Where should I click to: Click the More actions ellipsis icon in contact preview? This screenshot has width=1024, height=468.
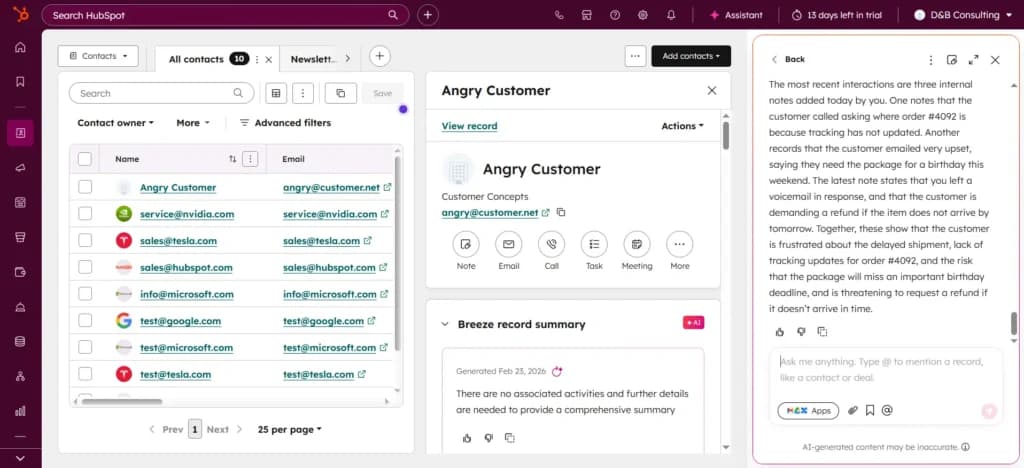click(x=680, y=244)
